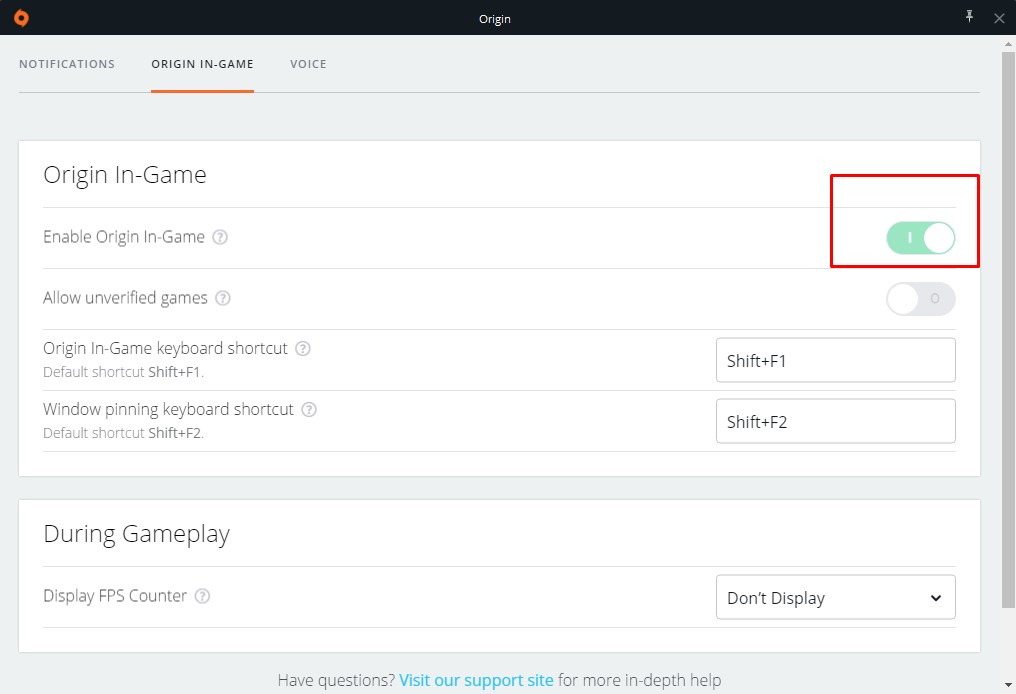This screenshot has height=694, width=1016.
Task: Follow the Visit our support site link
Action: tap(476, 680)
